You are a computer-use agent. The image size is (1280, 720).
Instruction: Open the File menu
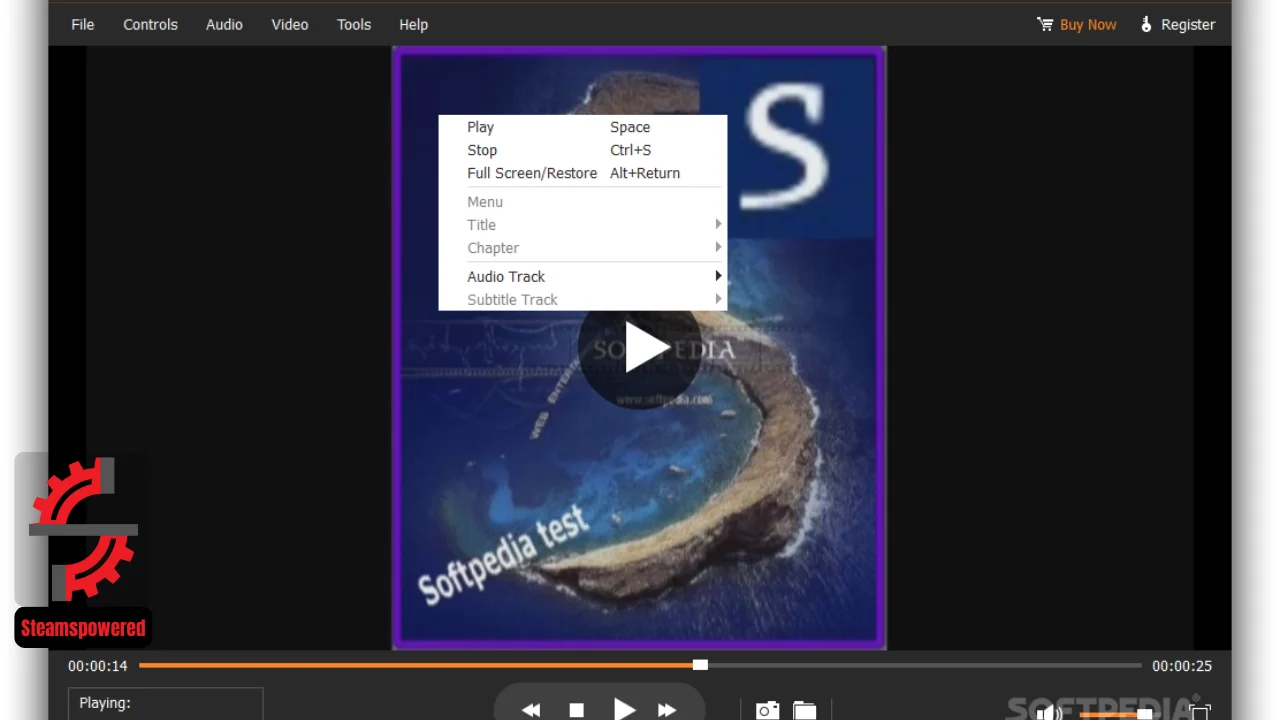coord(83,24)
